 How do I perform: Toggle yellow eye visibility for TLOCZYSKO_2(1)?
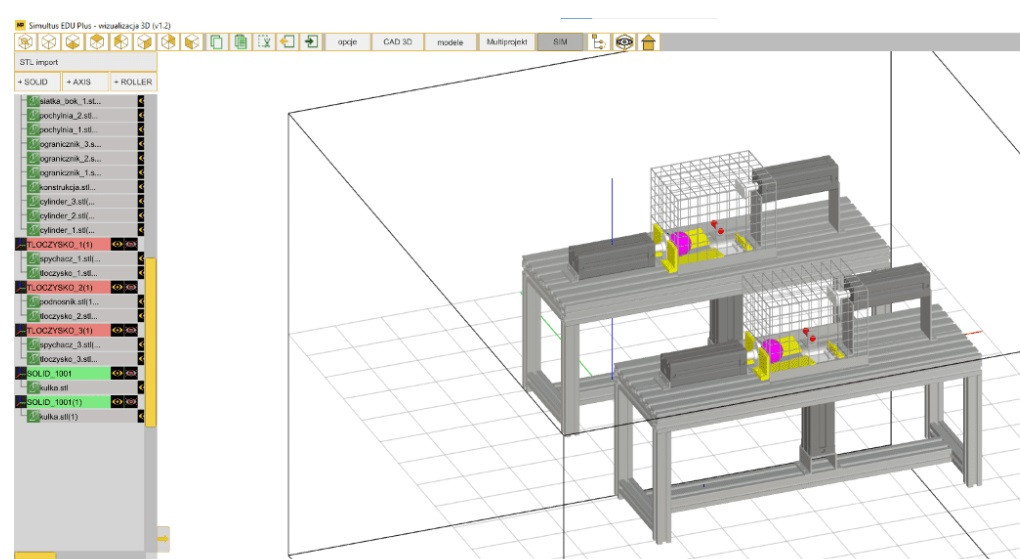[117, 288]
